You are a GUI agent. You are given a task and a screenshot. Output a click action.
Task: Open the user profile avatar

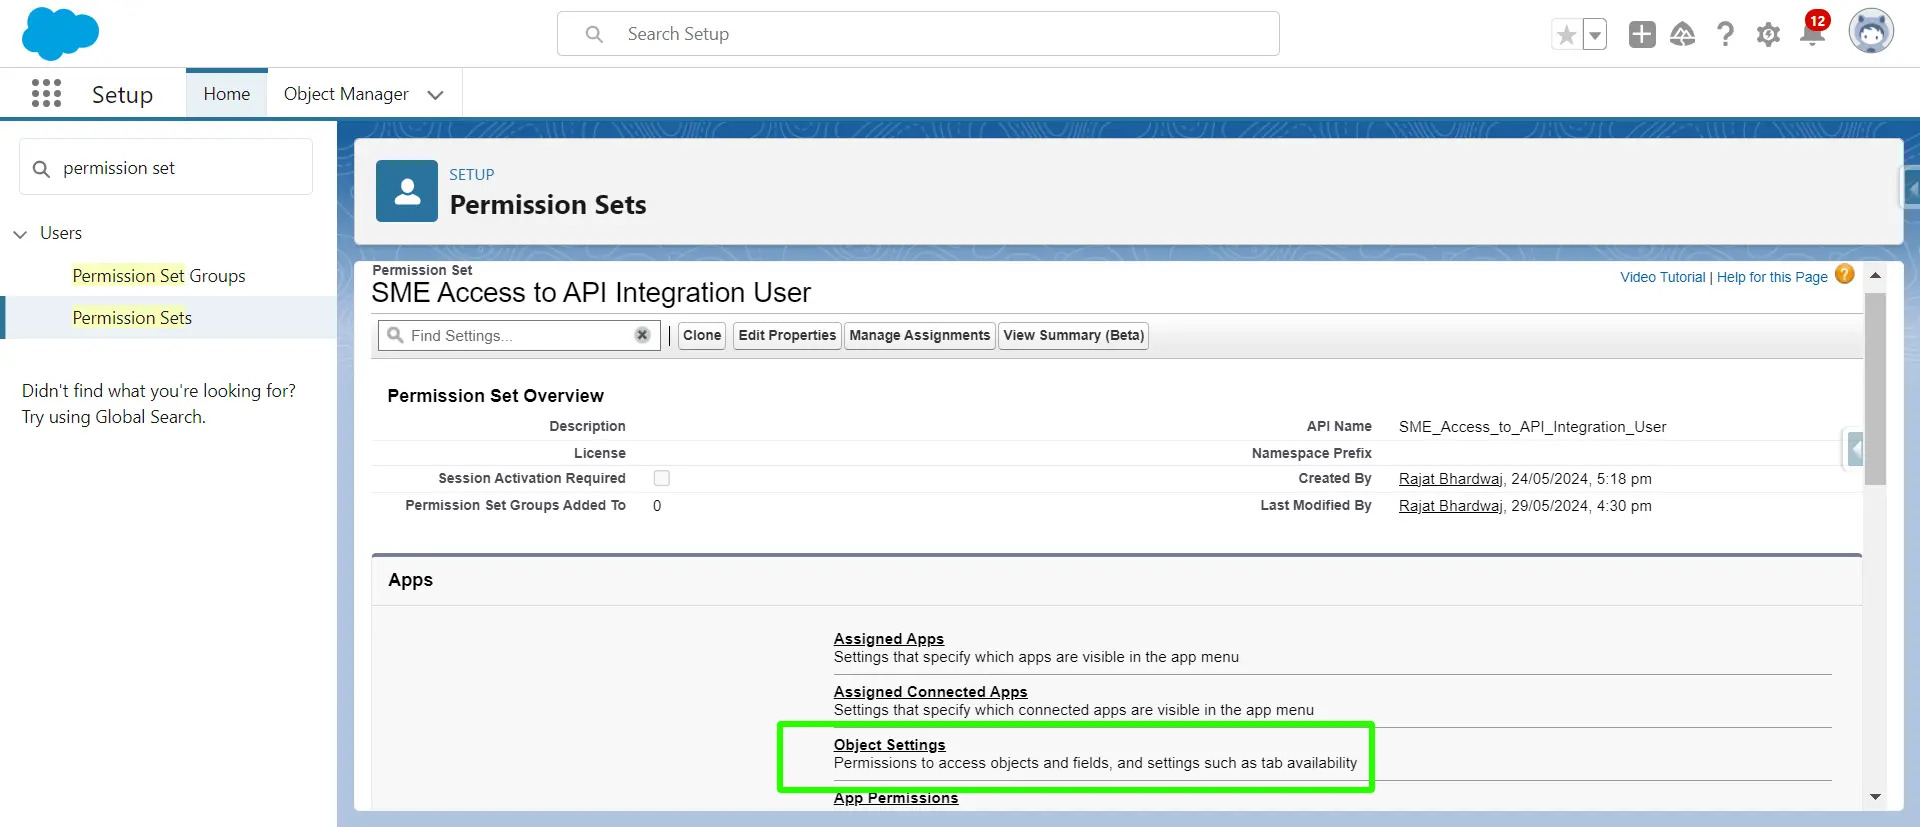pos(1870,33)
